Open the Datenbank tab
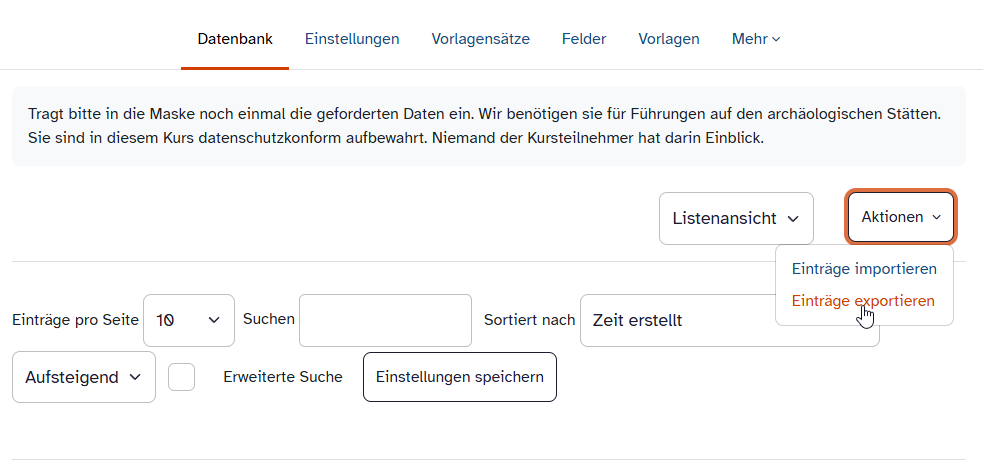983x464 pixels. point(235,39)
